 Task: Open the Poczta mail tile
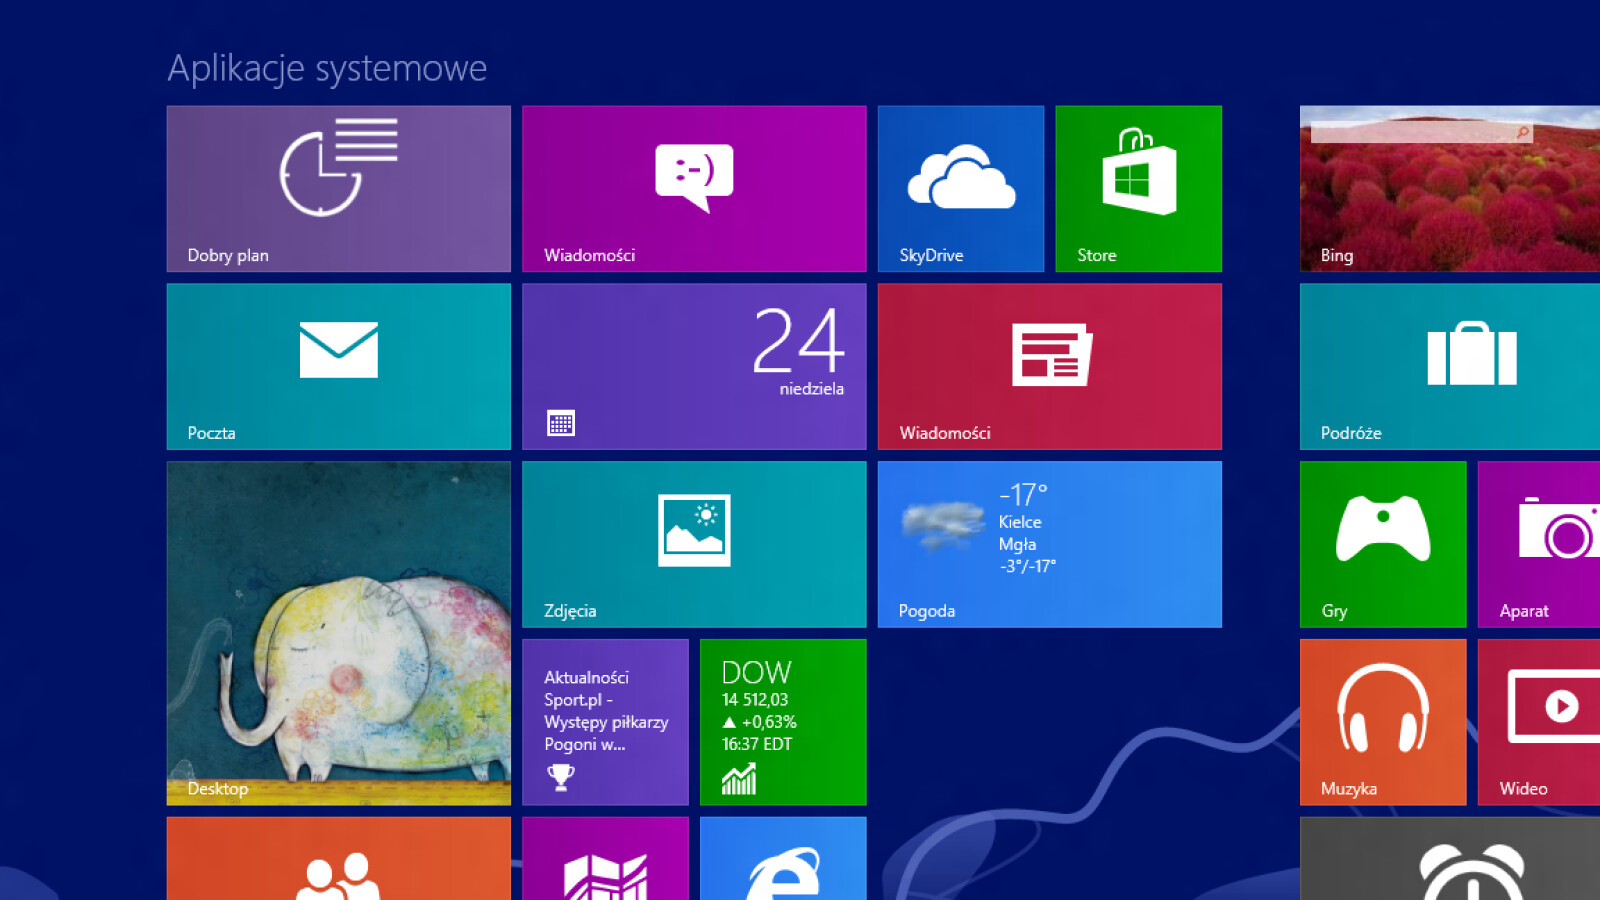coord(338,366)
